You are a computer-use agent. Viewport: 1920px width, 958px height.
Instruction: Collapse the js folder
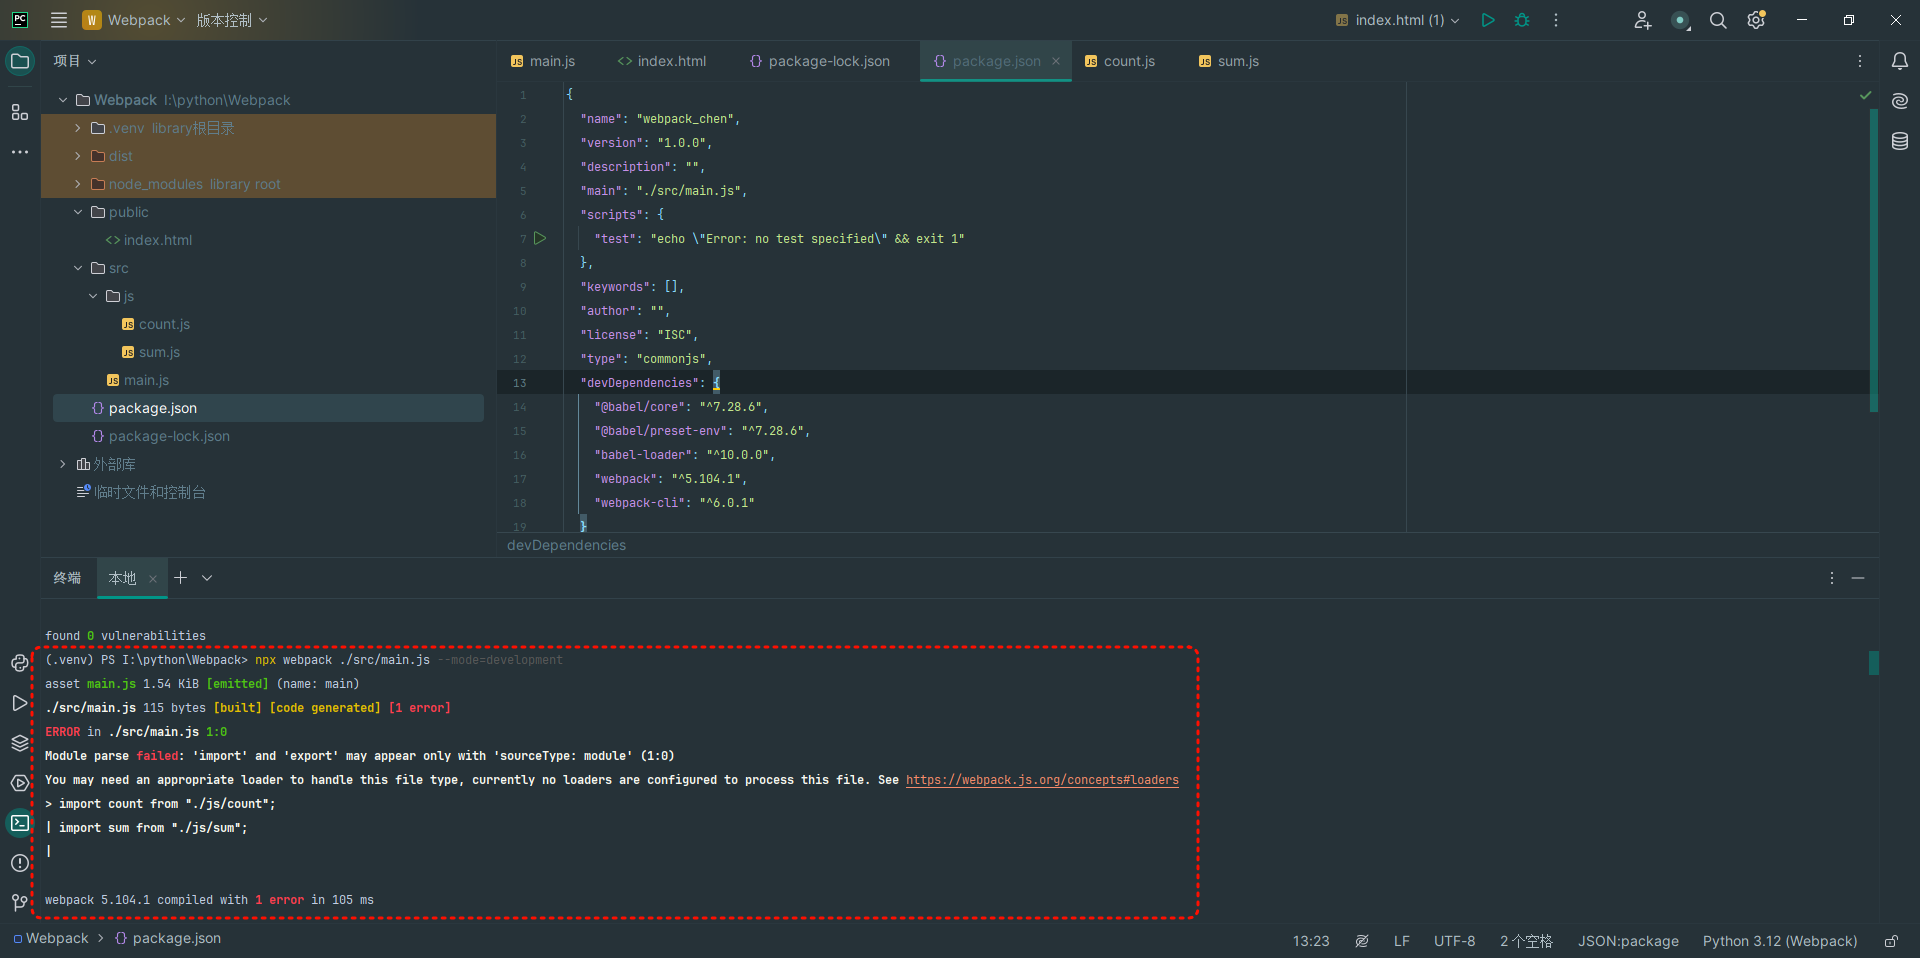(x=93, y=296)
